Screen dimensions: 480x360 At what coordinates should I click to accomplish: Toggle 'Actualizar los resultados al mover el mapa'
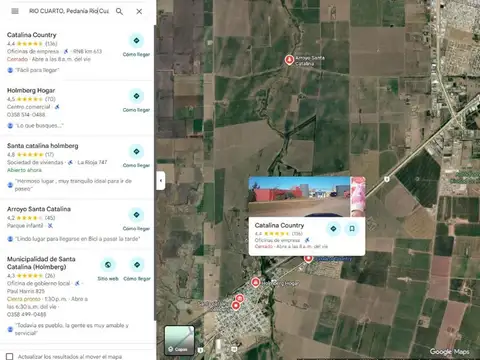pos(10,356)
